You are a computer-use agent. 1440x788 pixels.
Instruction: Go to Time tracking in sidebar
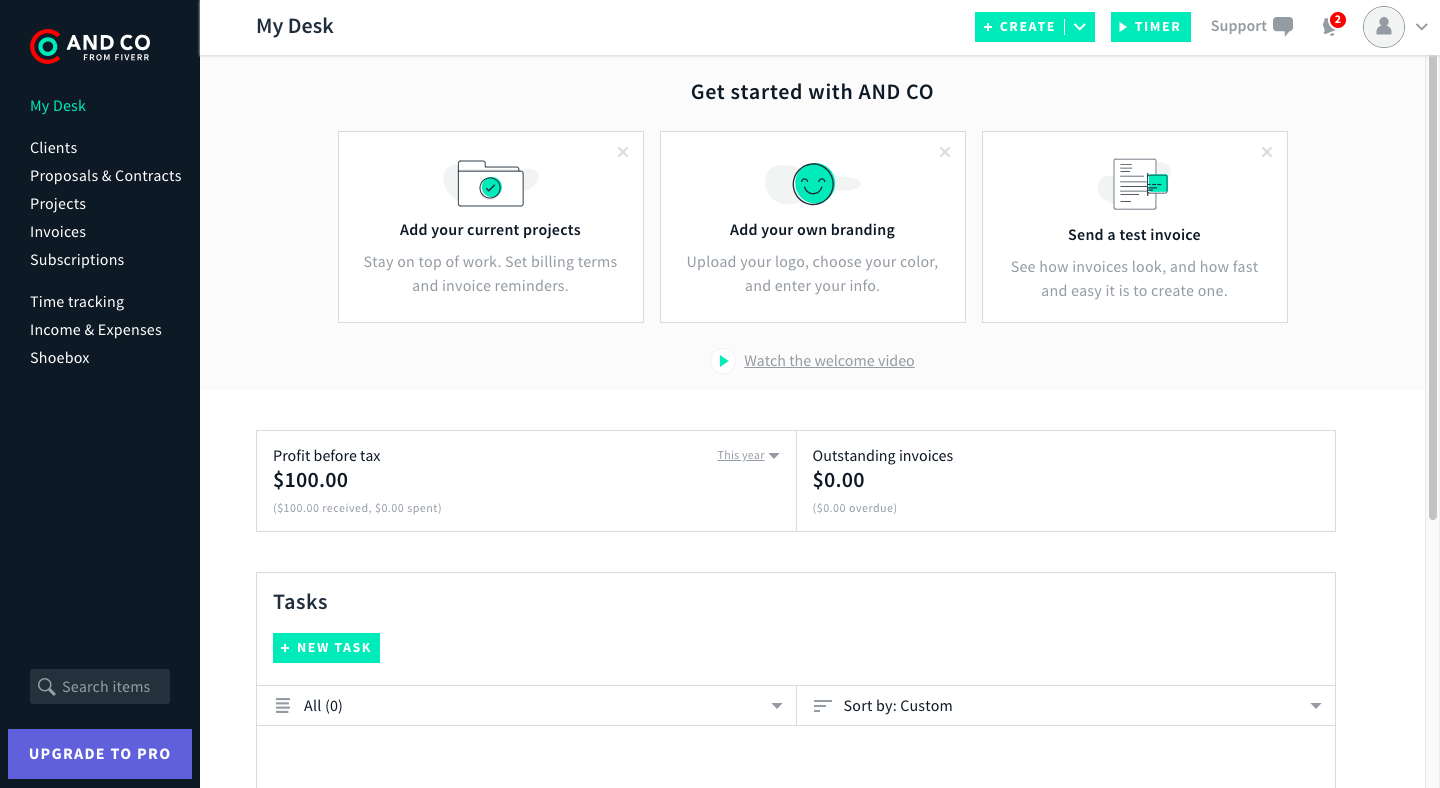(77, 302)
